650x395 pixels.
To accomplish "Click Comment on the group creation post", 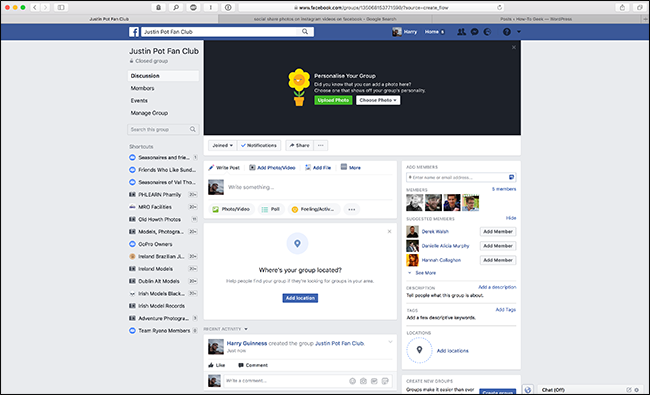I will tap(253, 365).
